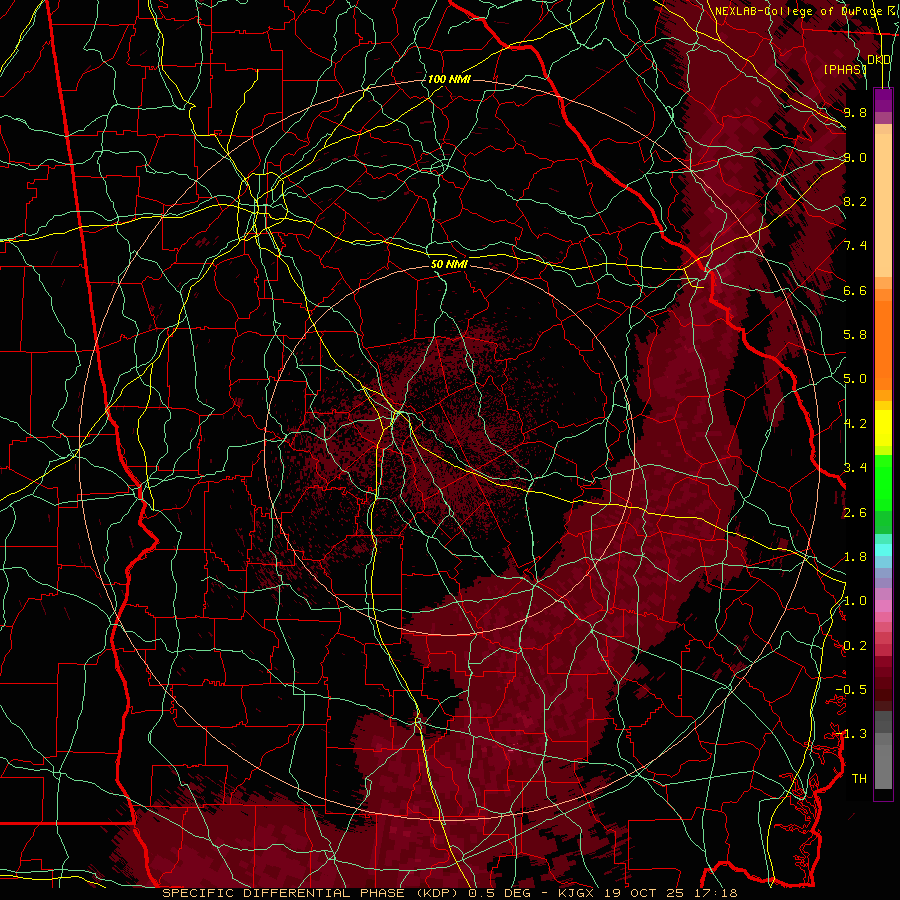900x900 pixels.
Task: Click the 1.8 value on the color scale
Action: point(855,557)
